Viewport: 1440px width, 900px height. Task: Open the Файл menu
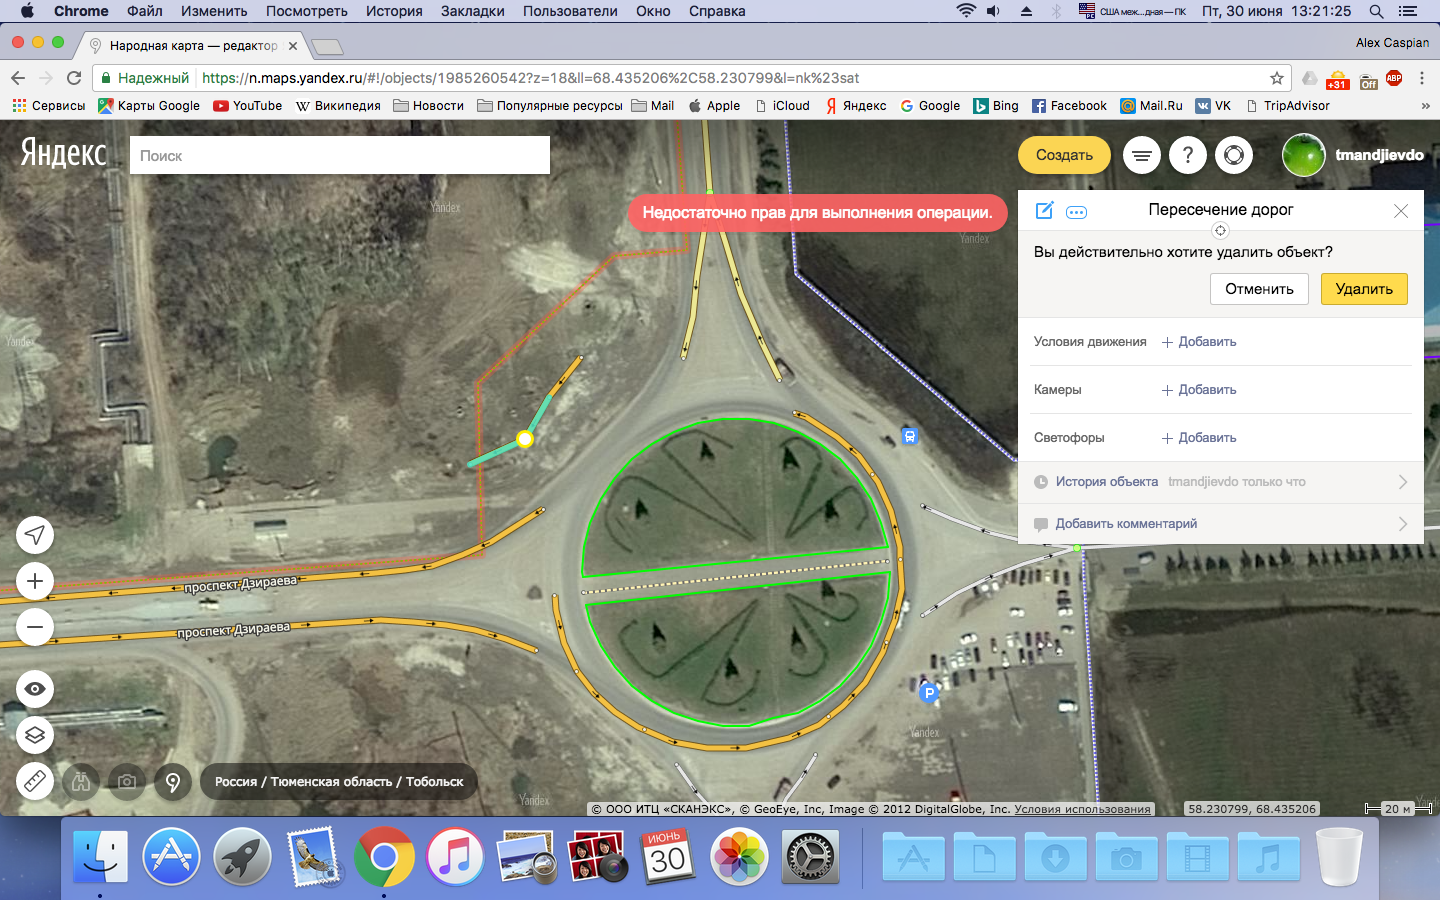[x=145, y=11]
